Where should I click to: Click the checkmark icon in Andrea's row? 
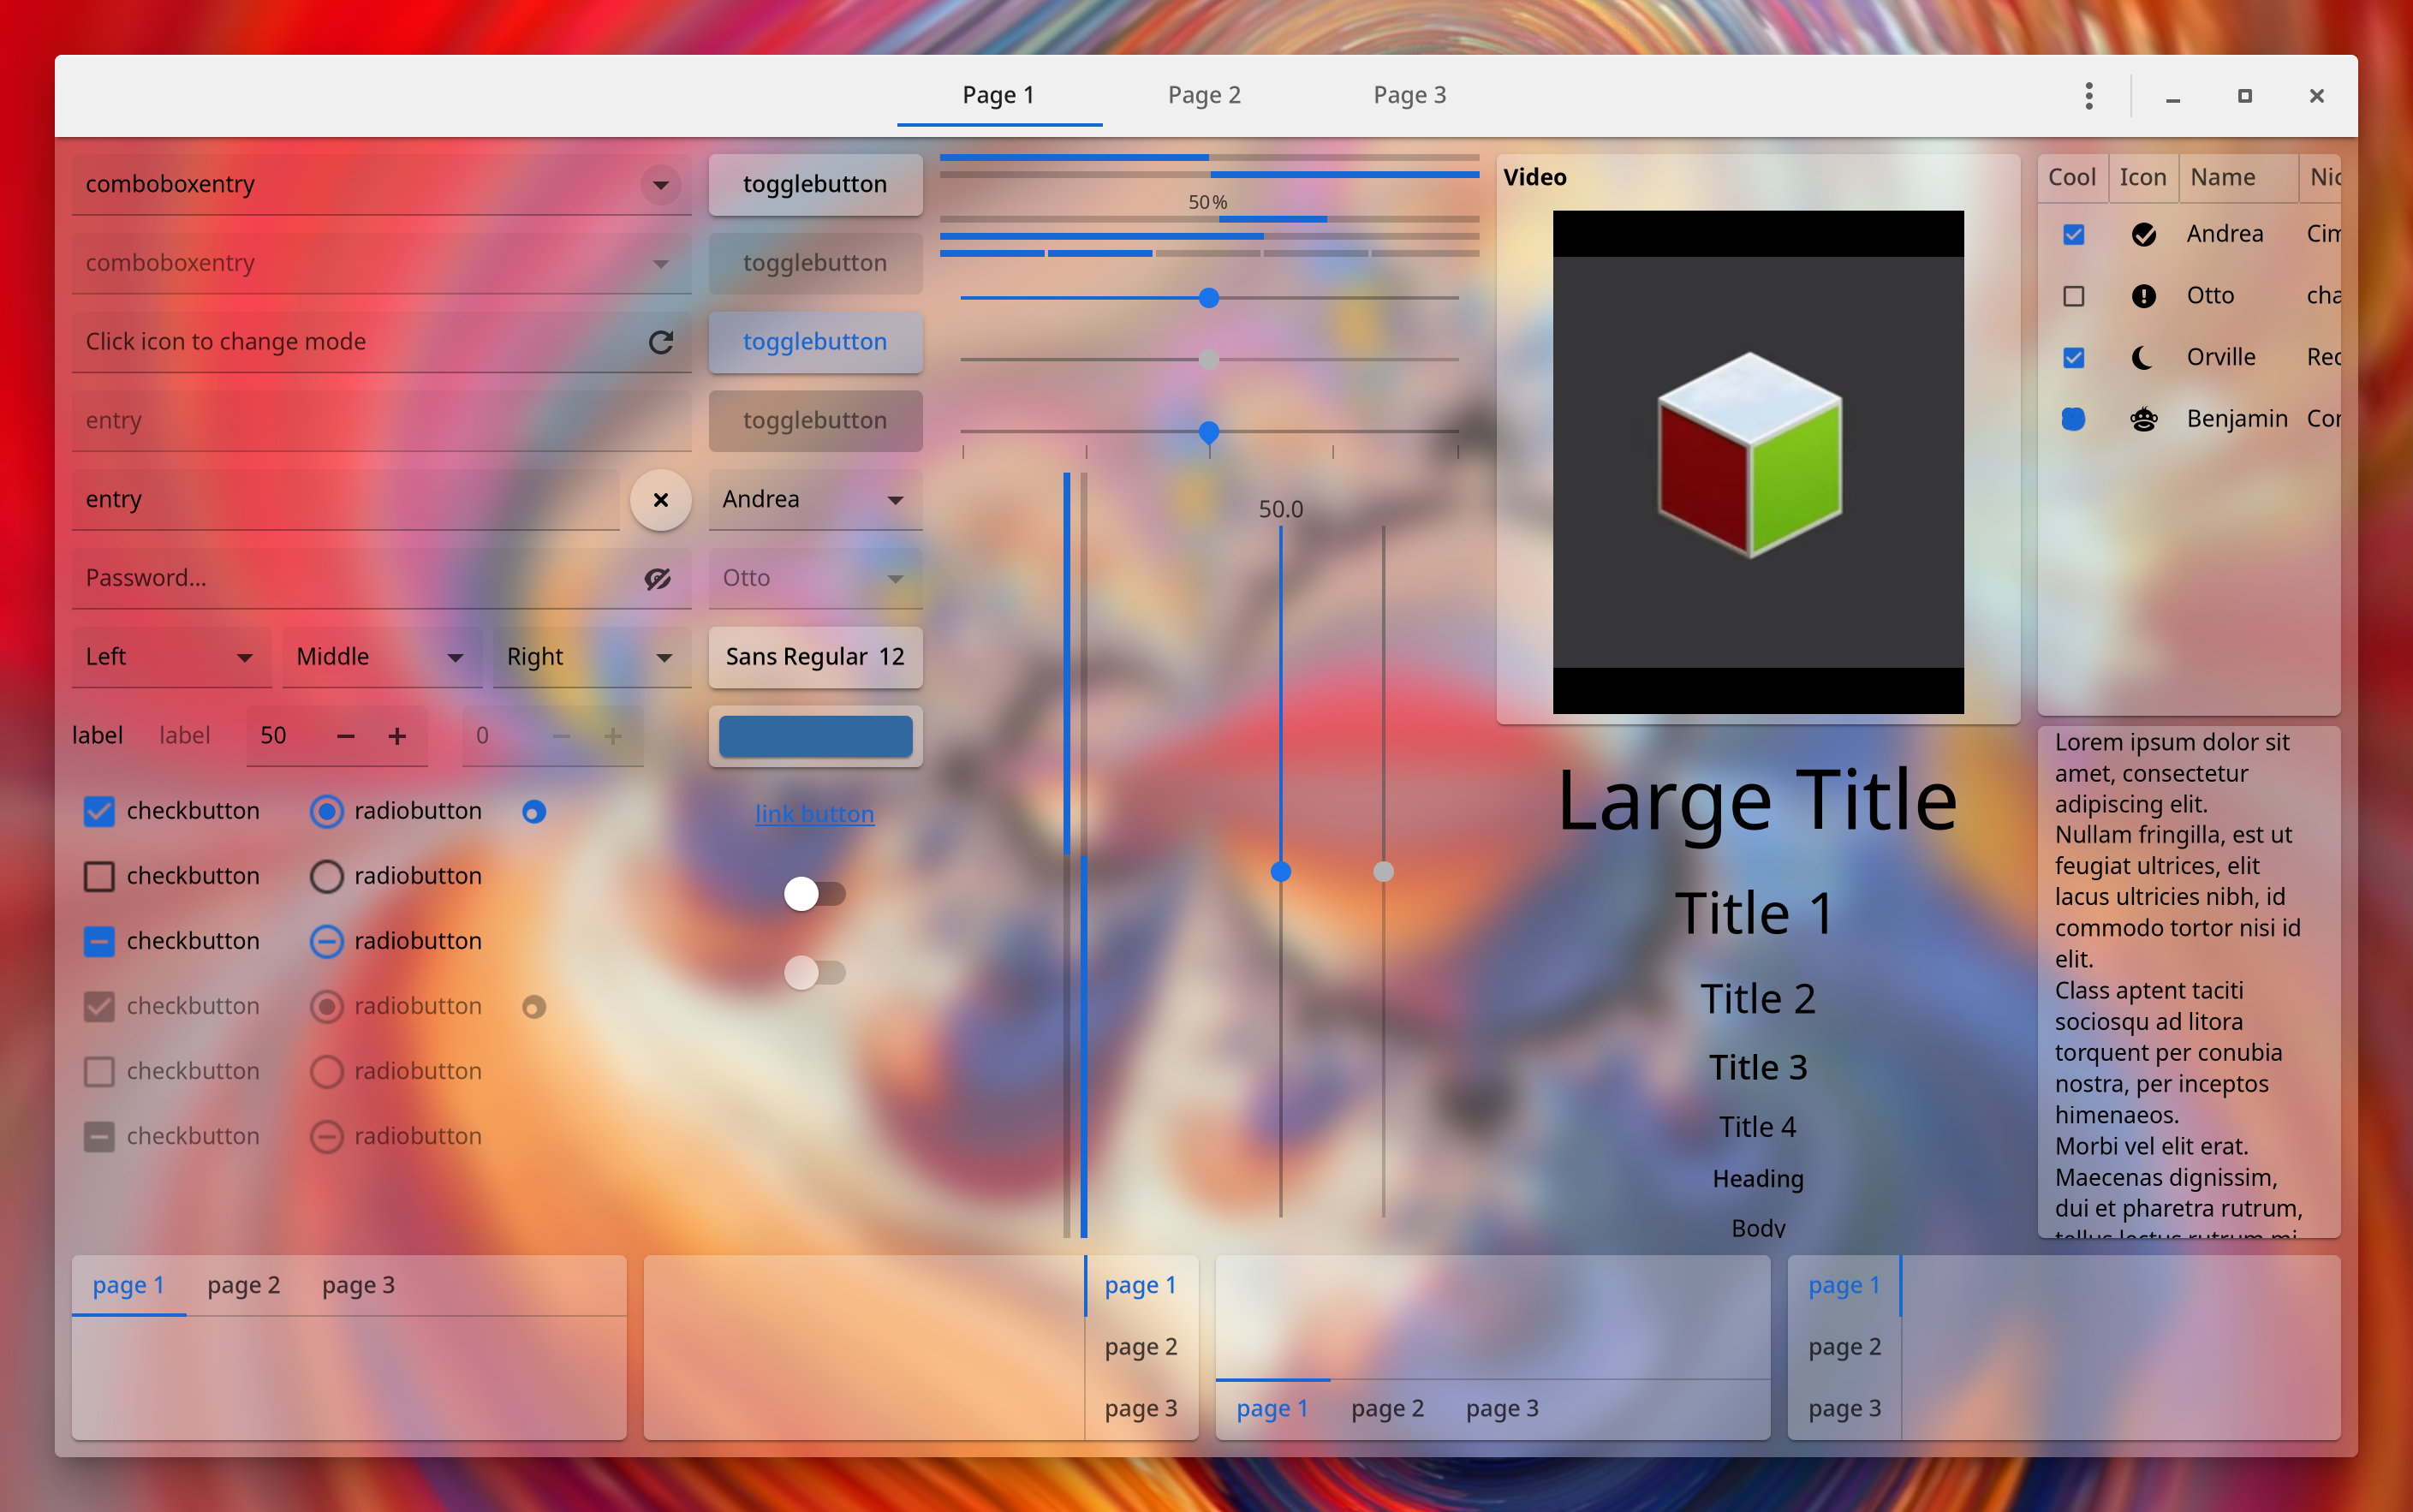(2143, 234)
